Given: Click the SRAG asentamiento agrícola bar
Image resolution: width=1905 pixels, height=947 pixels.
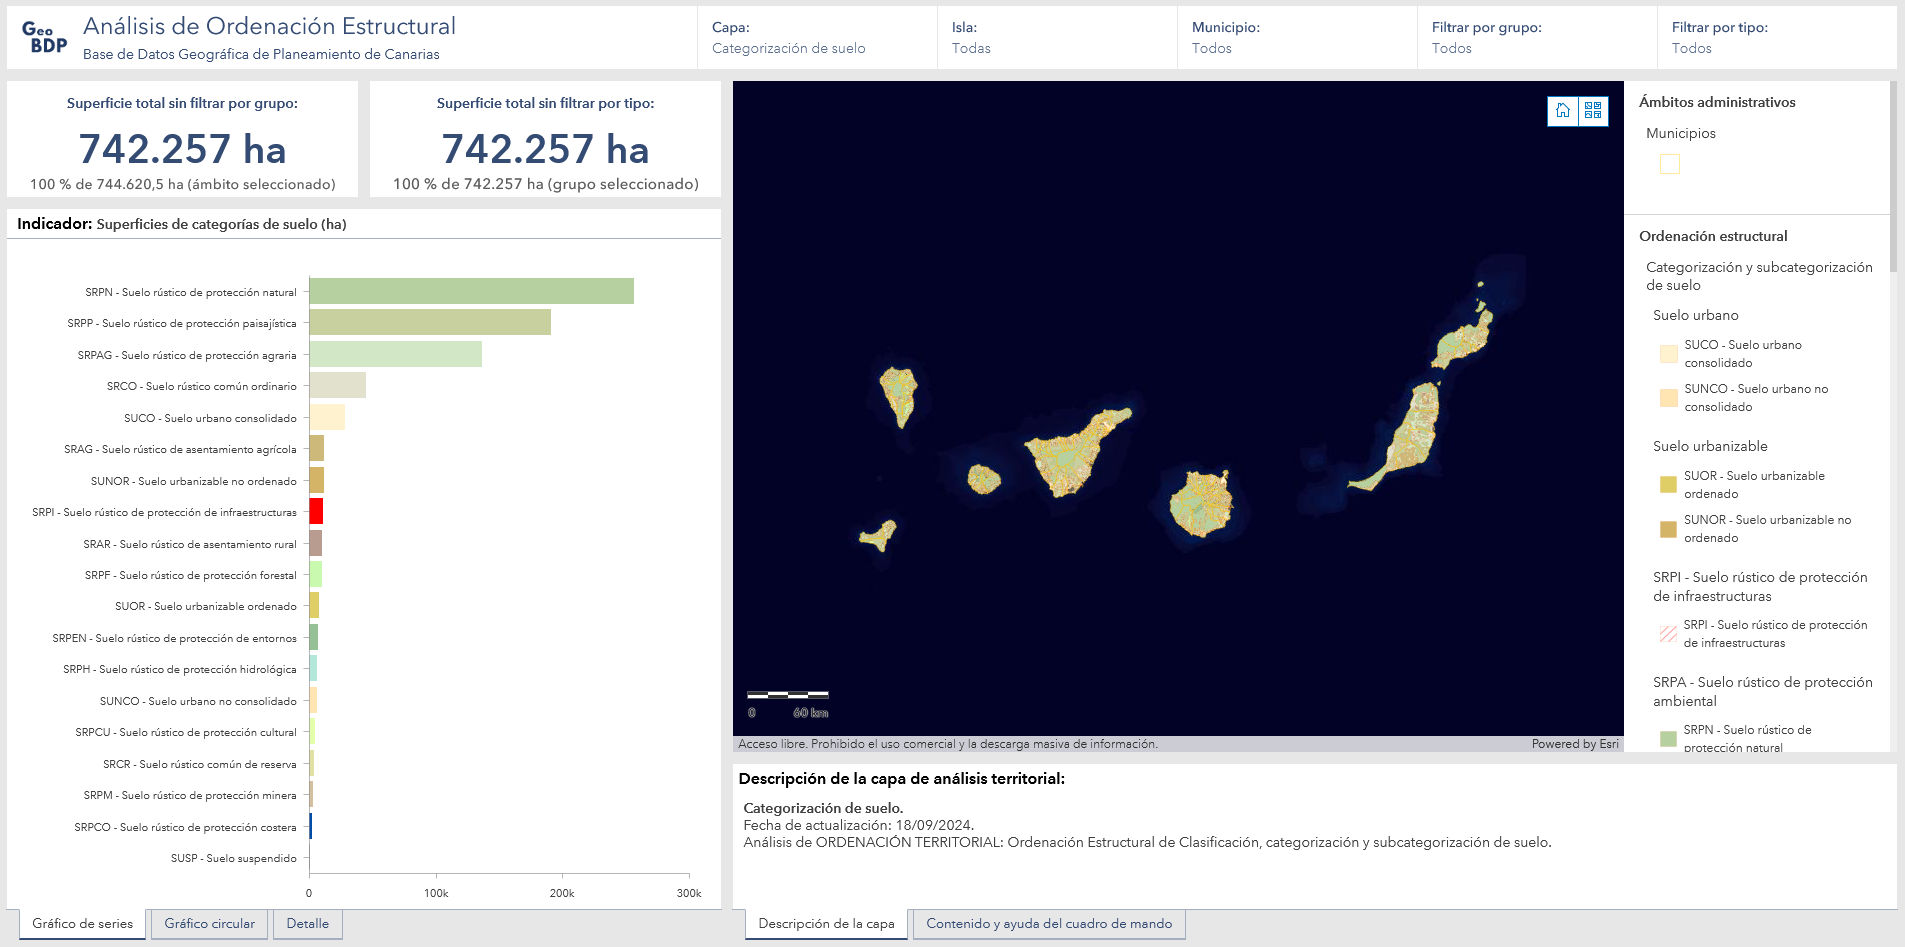Looking at the screenshot, I should [317, 448].
